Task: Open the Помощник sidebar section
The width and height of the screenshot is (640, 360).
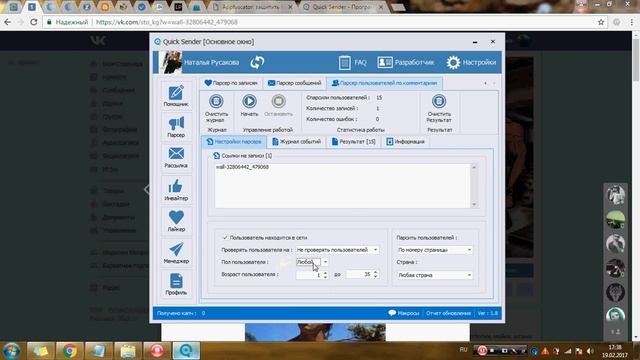Action: tap(176, 96)
